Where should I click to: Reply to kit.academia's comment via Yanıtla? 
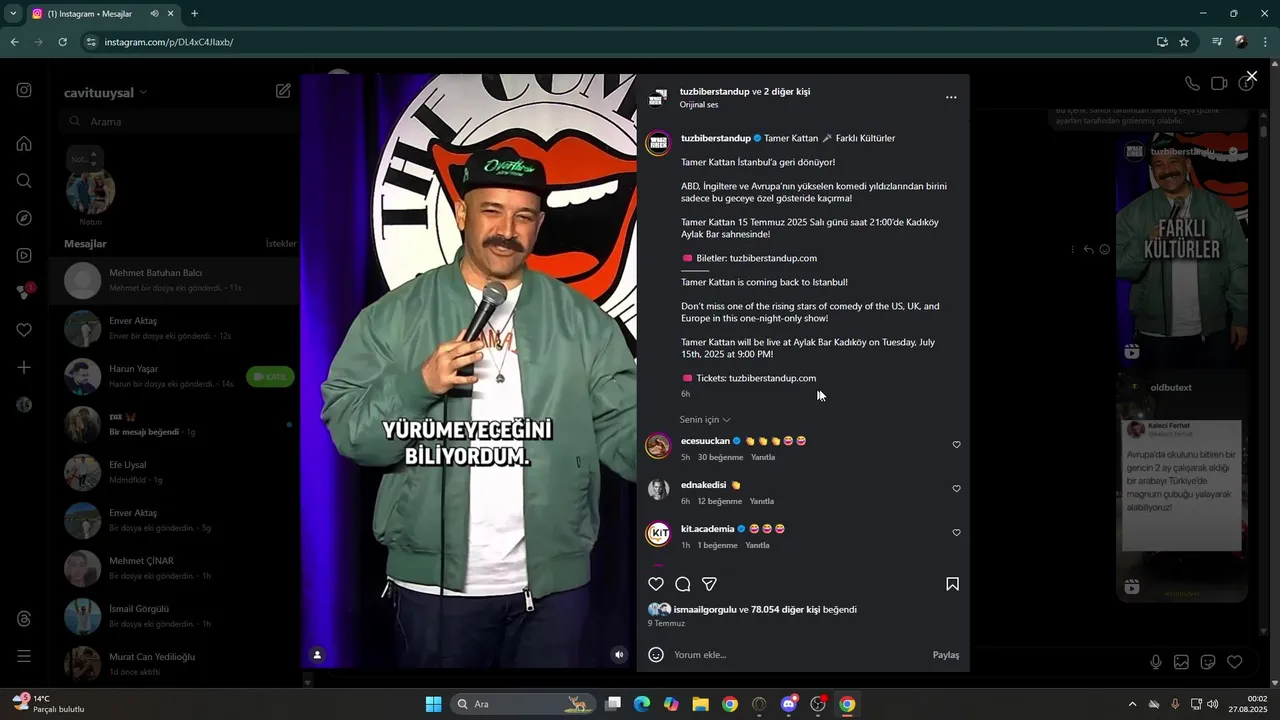tap(757, 545)
